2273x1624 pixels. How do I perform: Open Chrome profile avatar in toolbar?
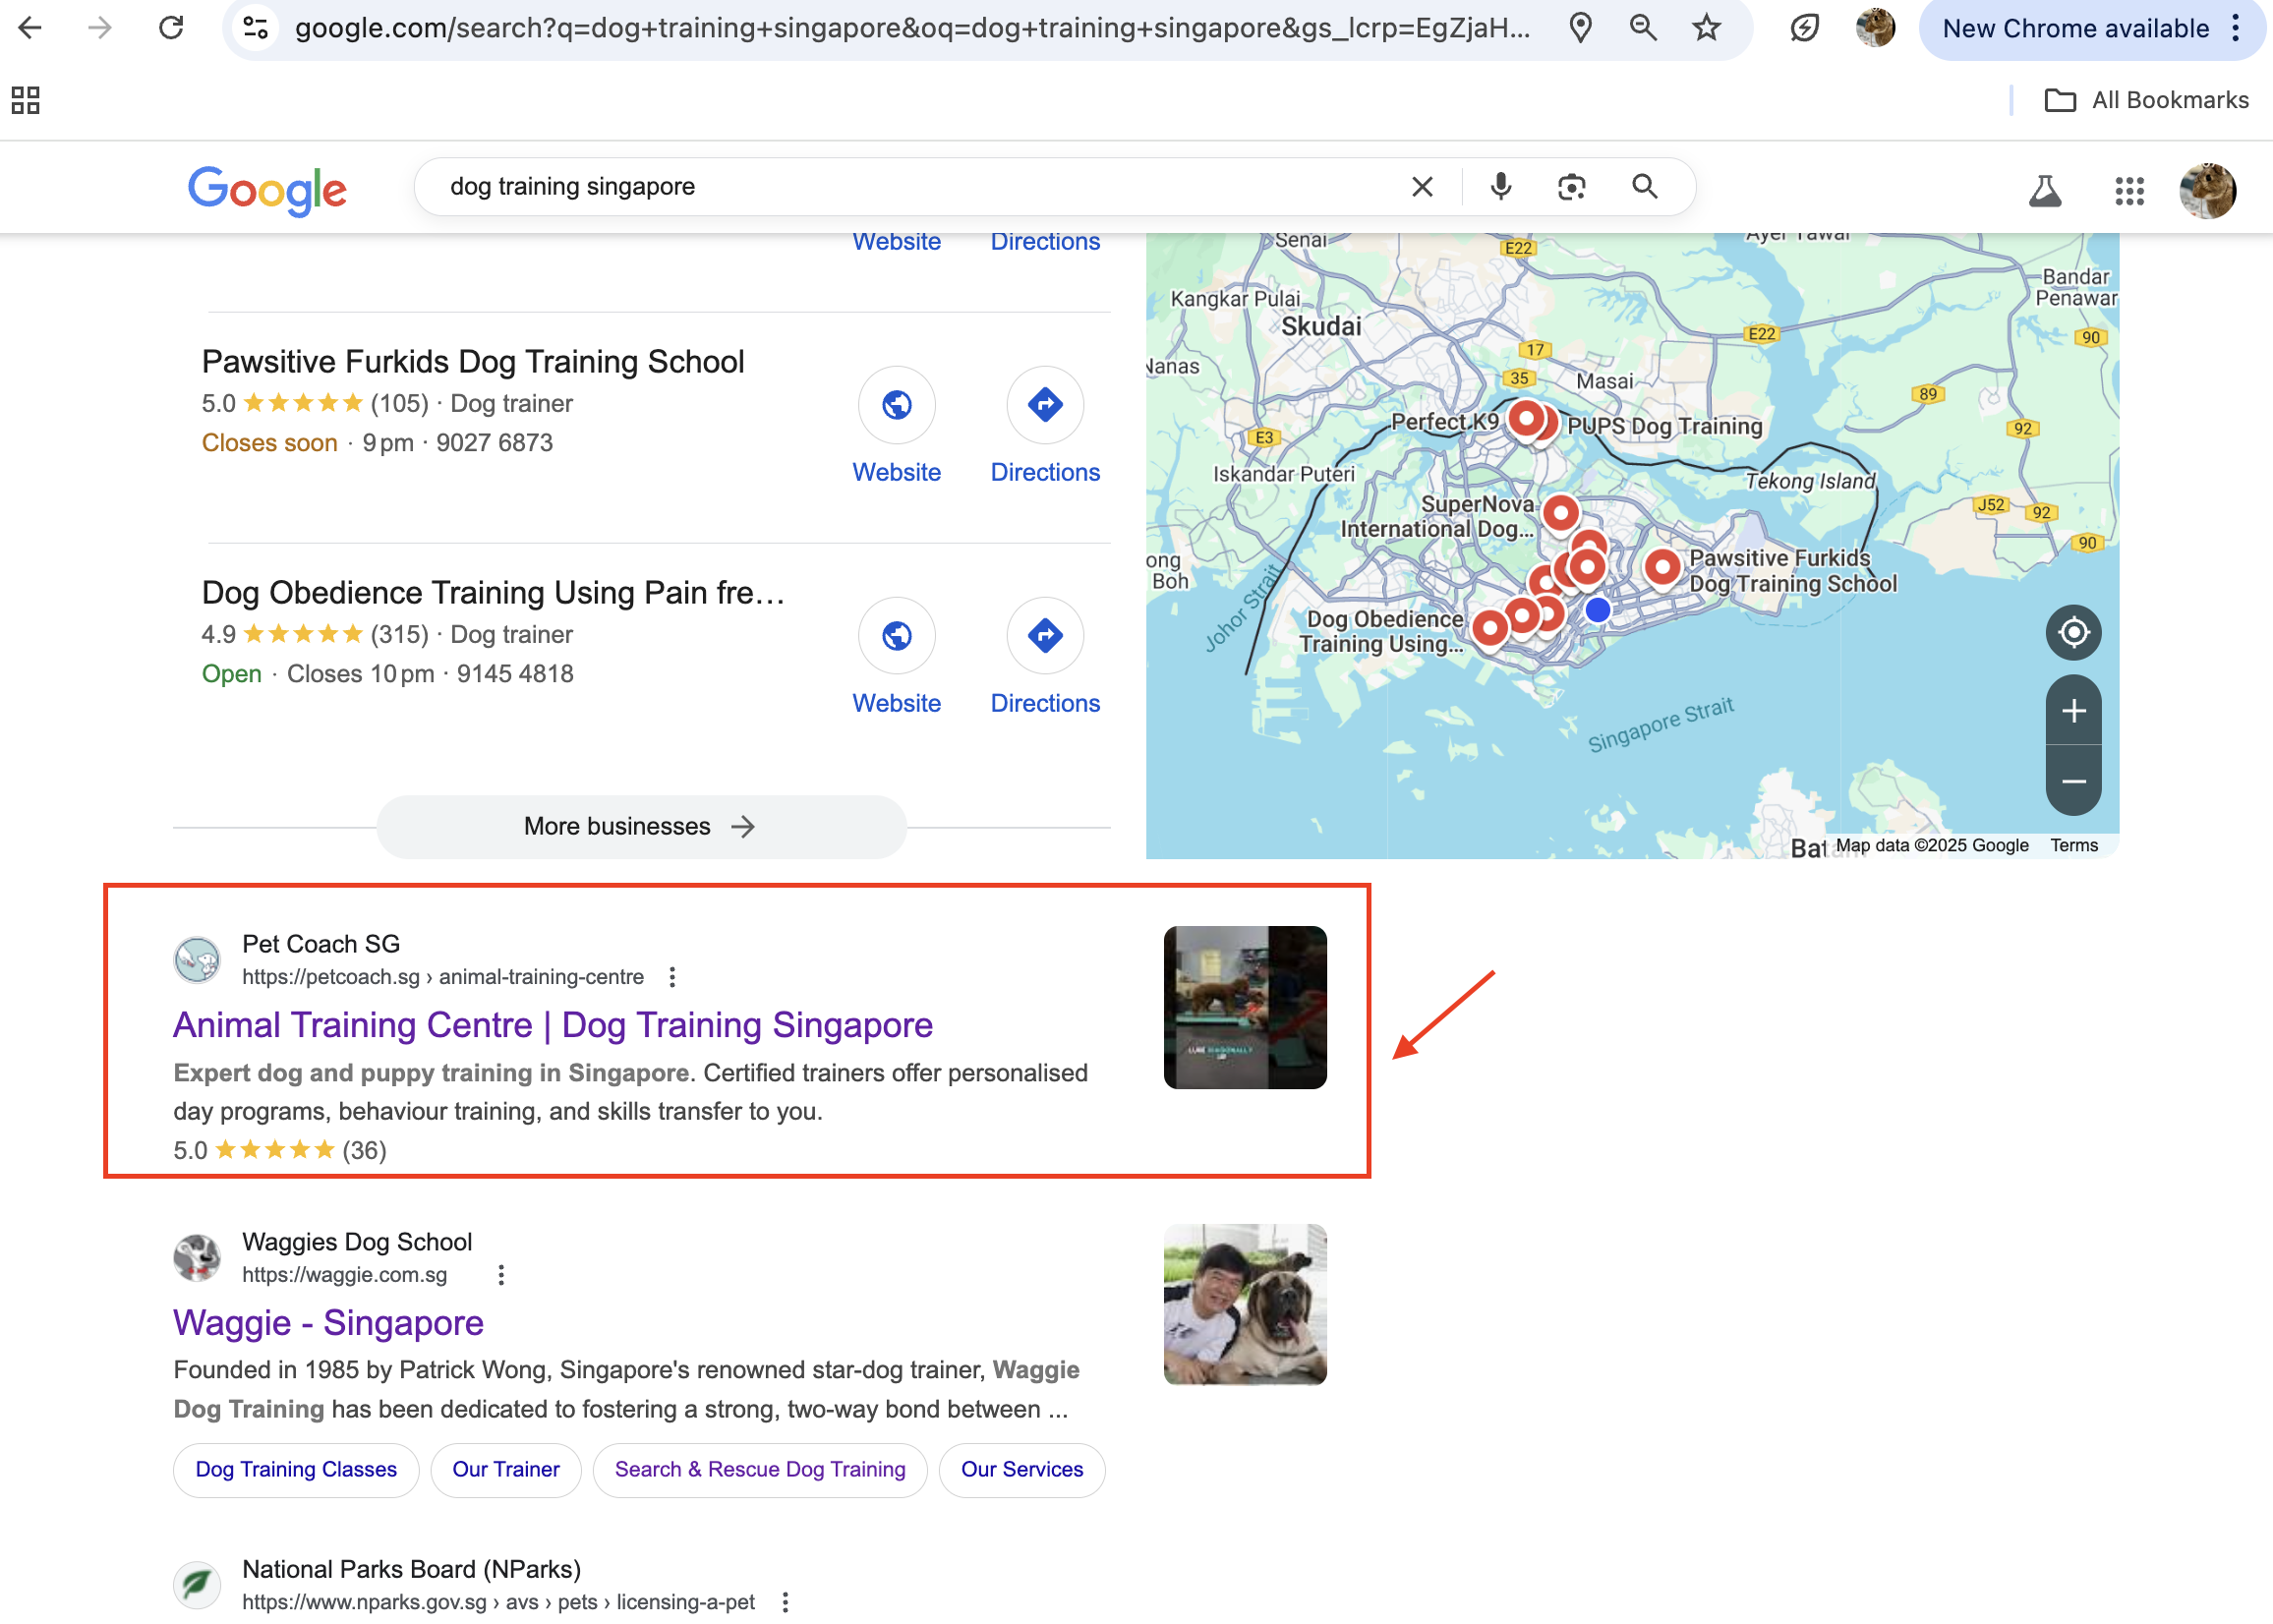(1876, 28)
